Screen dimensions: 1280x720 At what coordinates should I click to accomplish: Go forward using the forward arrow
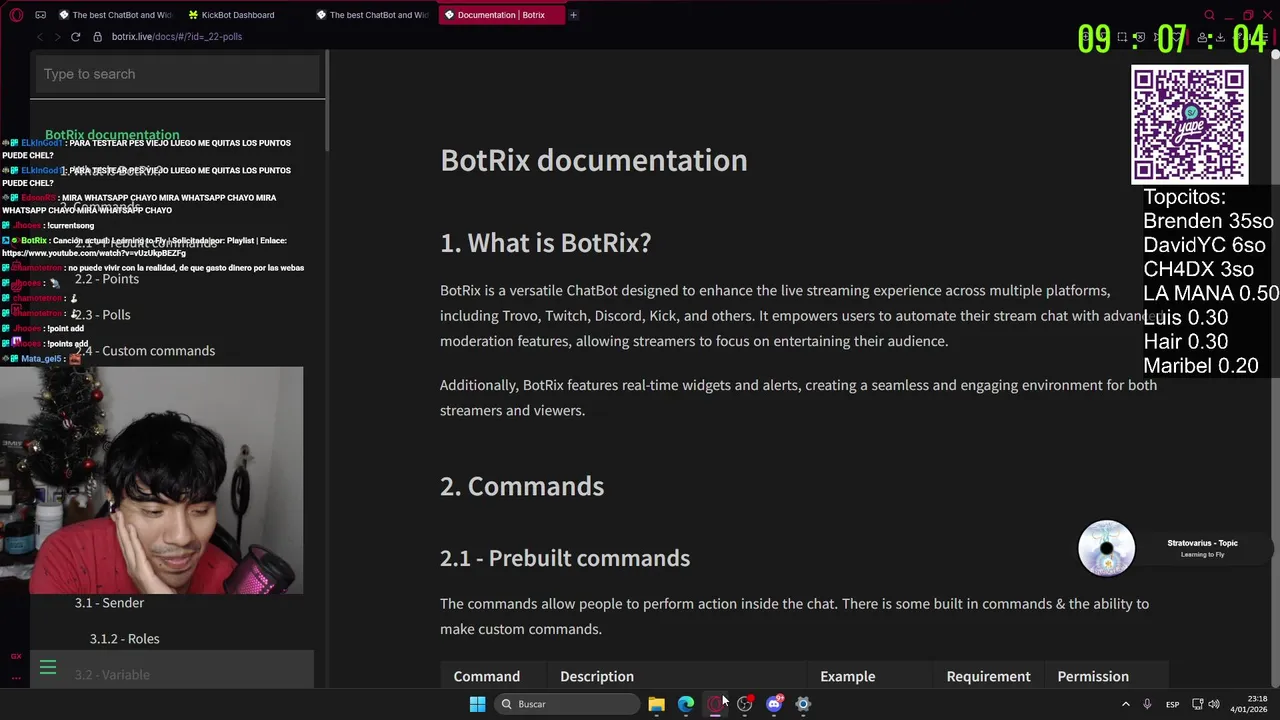point(58,37)
